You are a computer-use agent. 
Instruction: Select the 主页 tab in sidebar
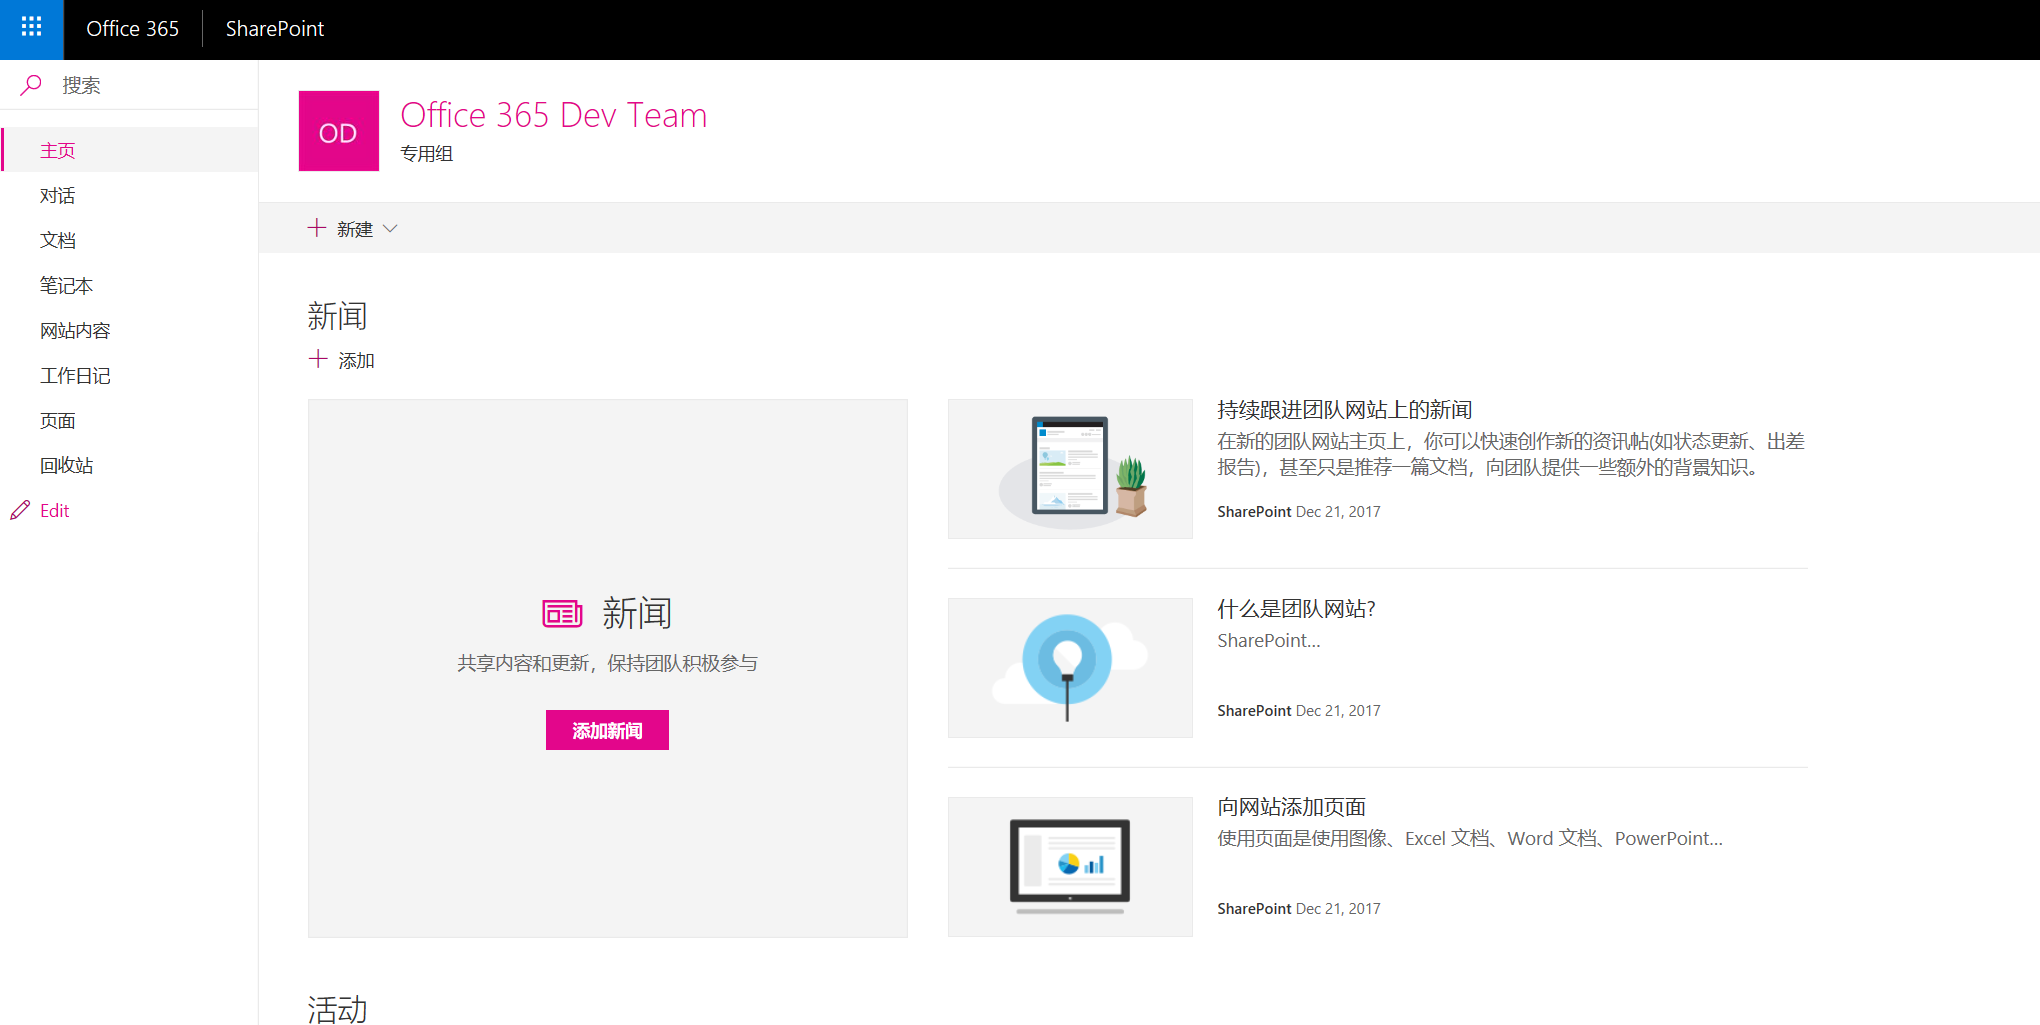(x=57, y=149)
